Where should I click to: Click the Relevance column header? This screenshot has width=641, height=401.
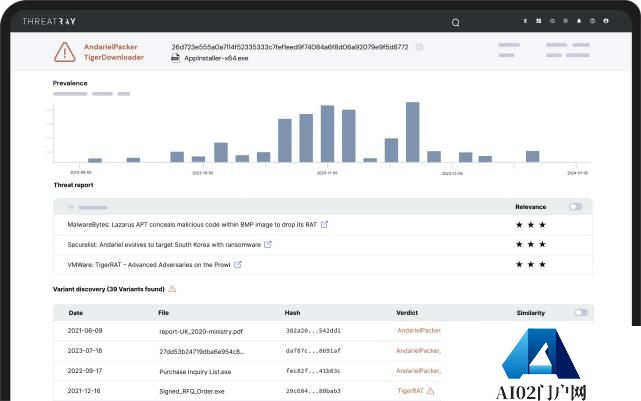531,207
